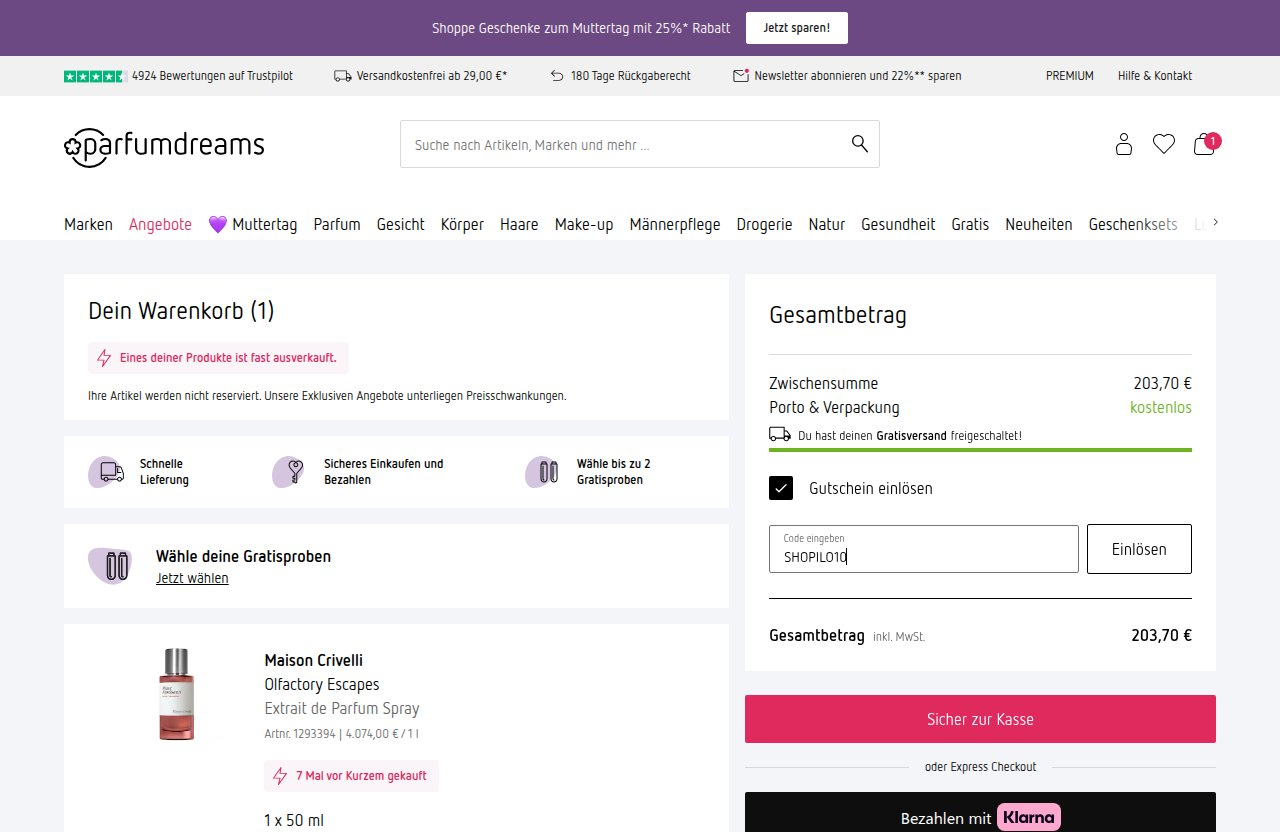Click the lightning icon in 7 Mal gekauft badge
The image size is (1280, 832).
point(280,776)
